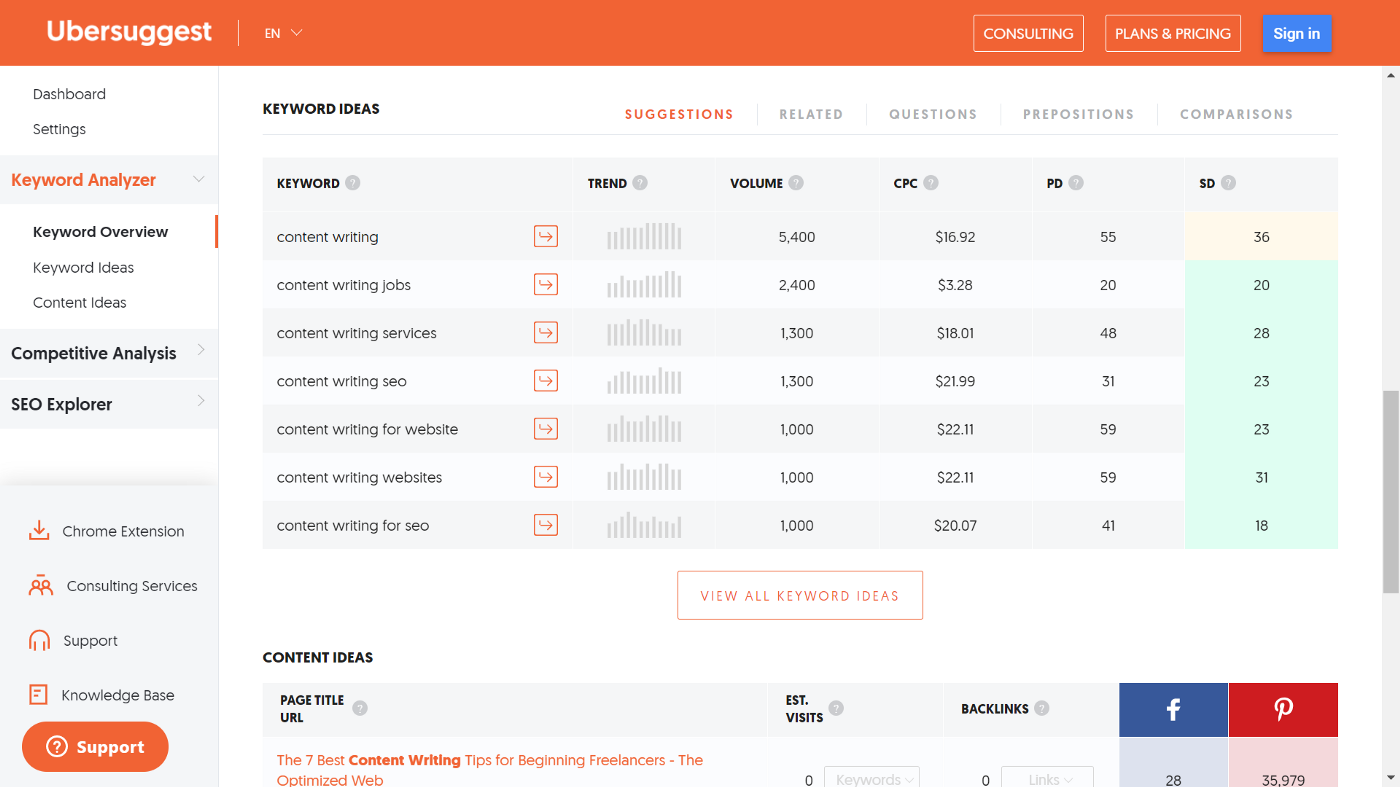
Task: Click help icon next to SD header
Action: [1228, 183]
